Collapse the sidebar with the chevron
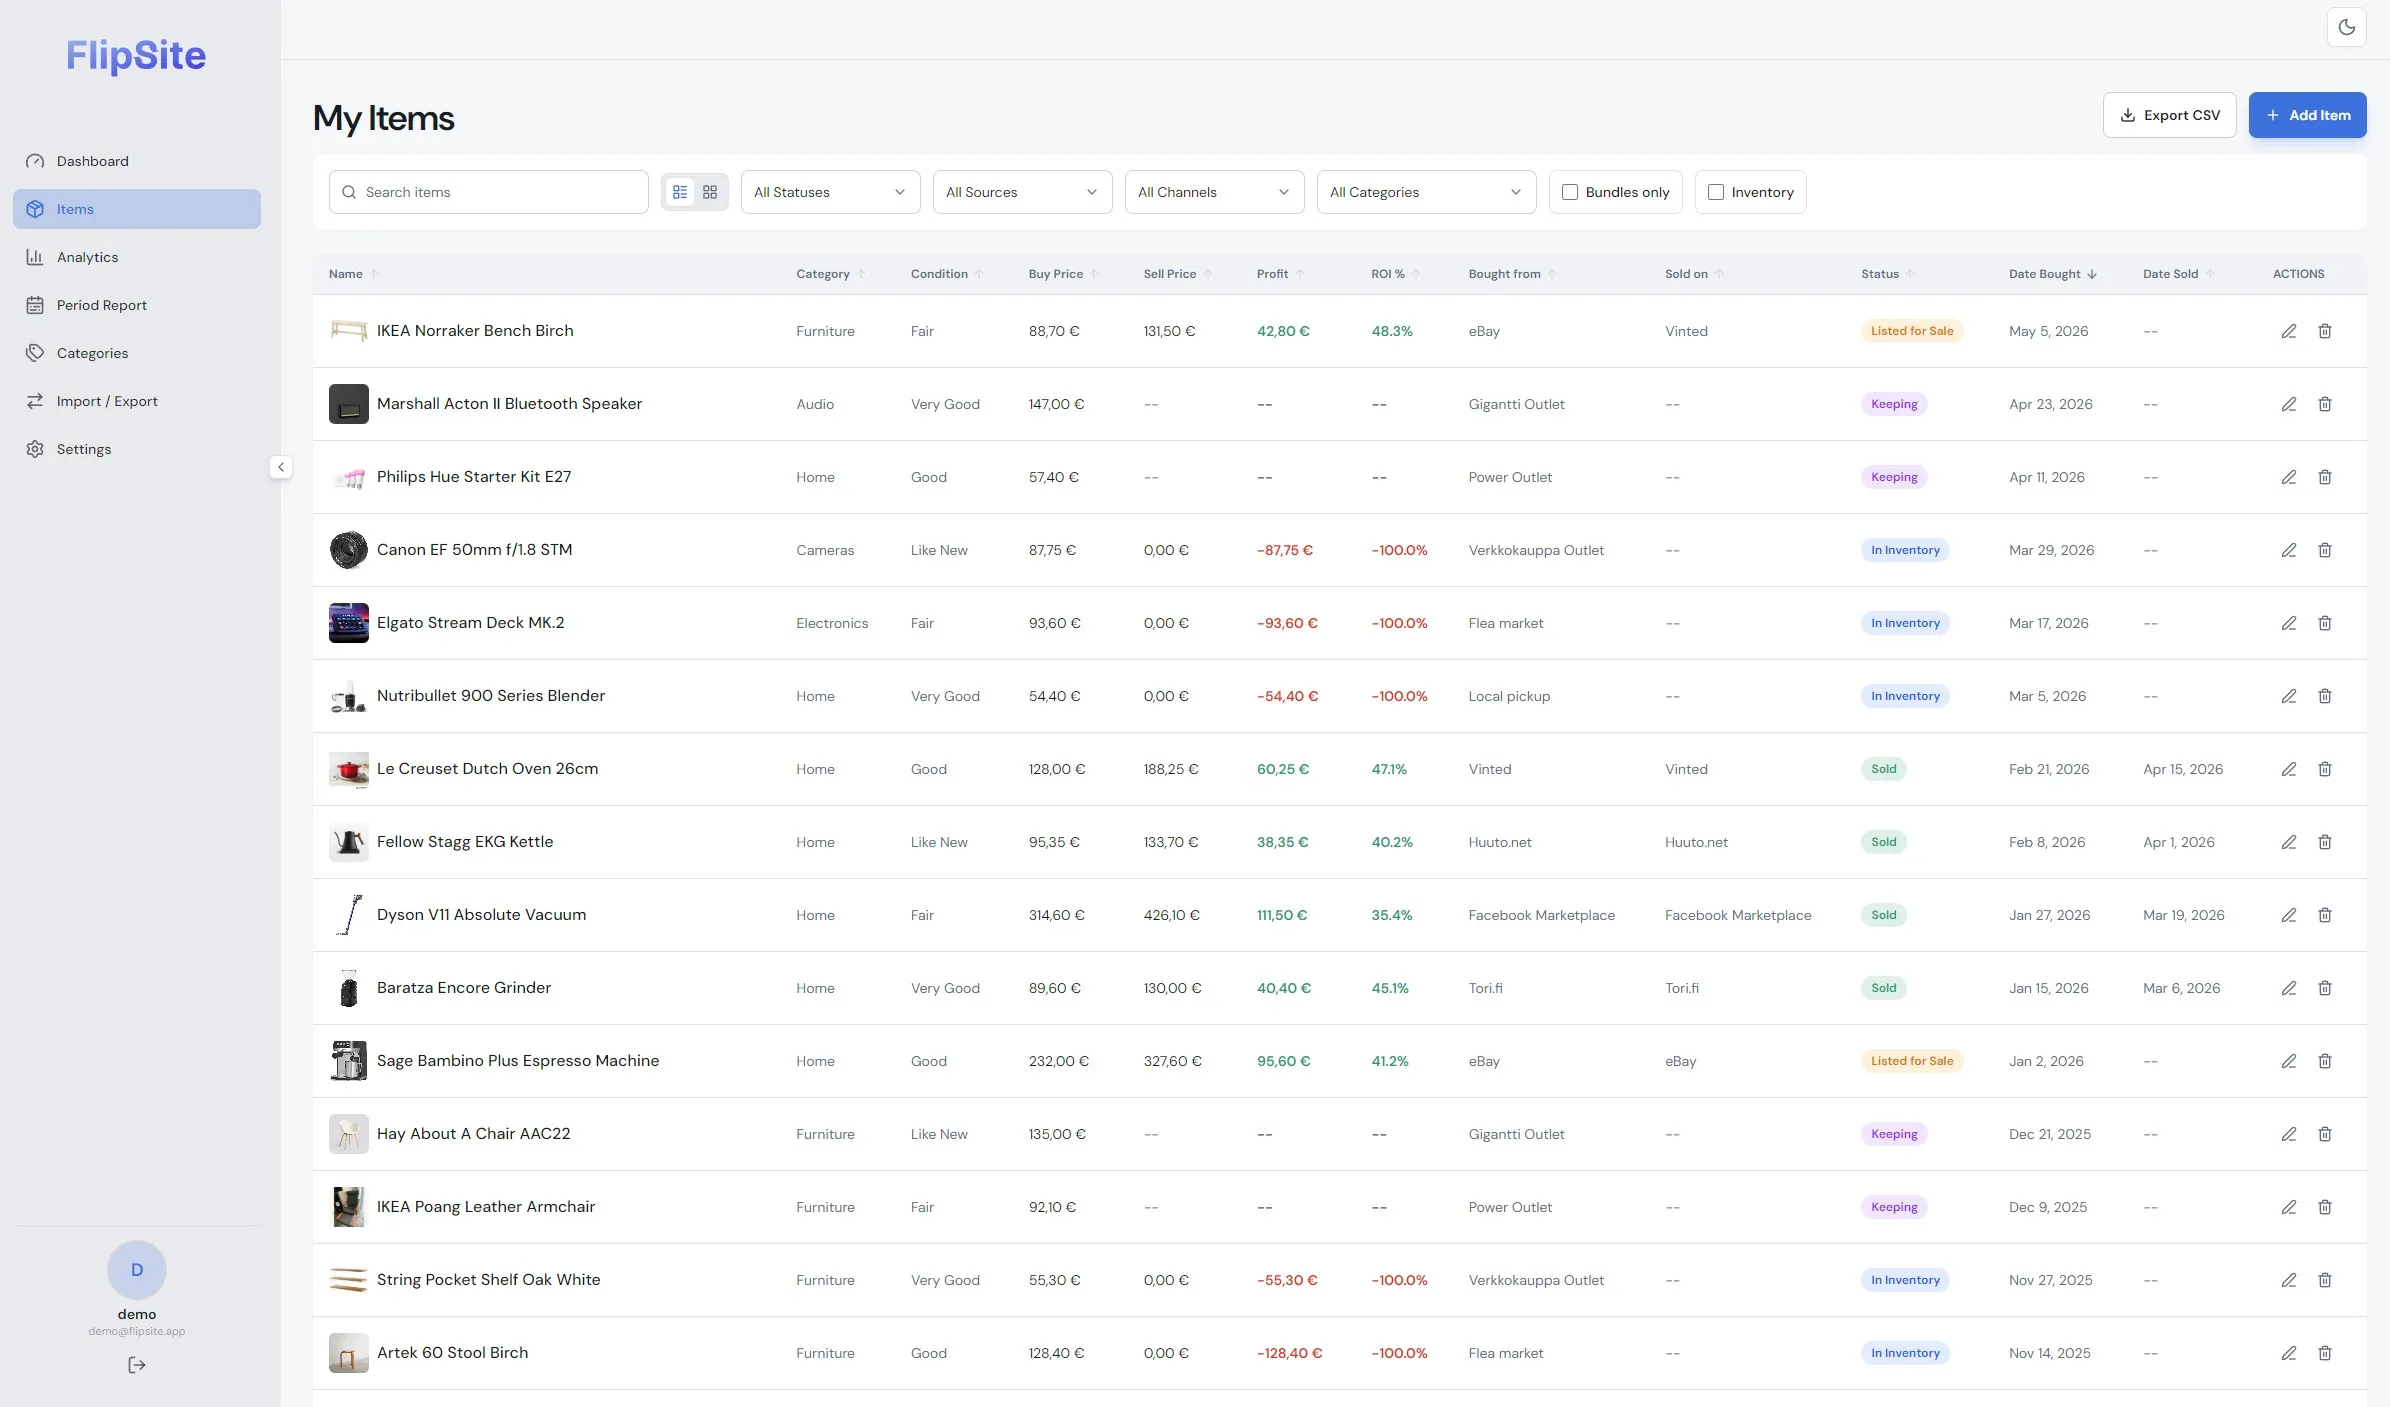 281,467
